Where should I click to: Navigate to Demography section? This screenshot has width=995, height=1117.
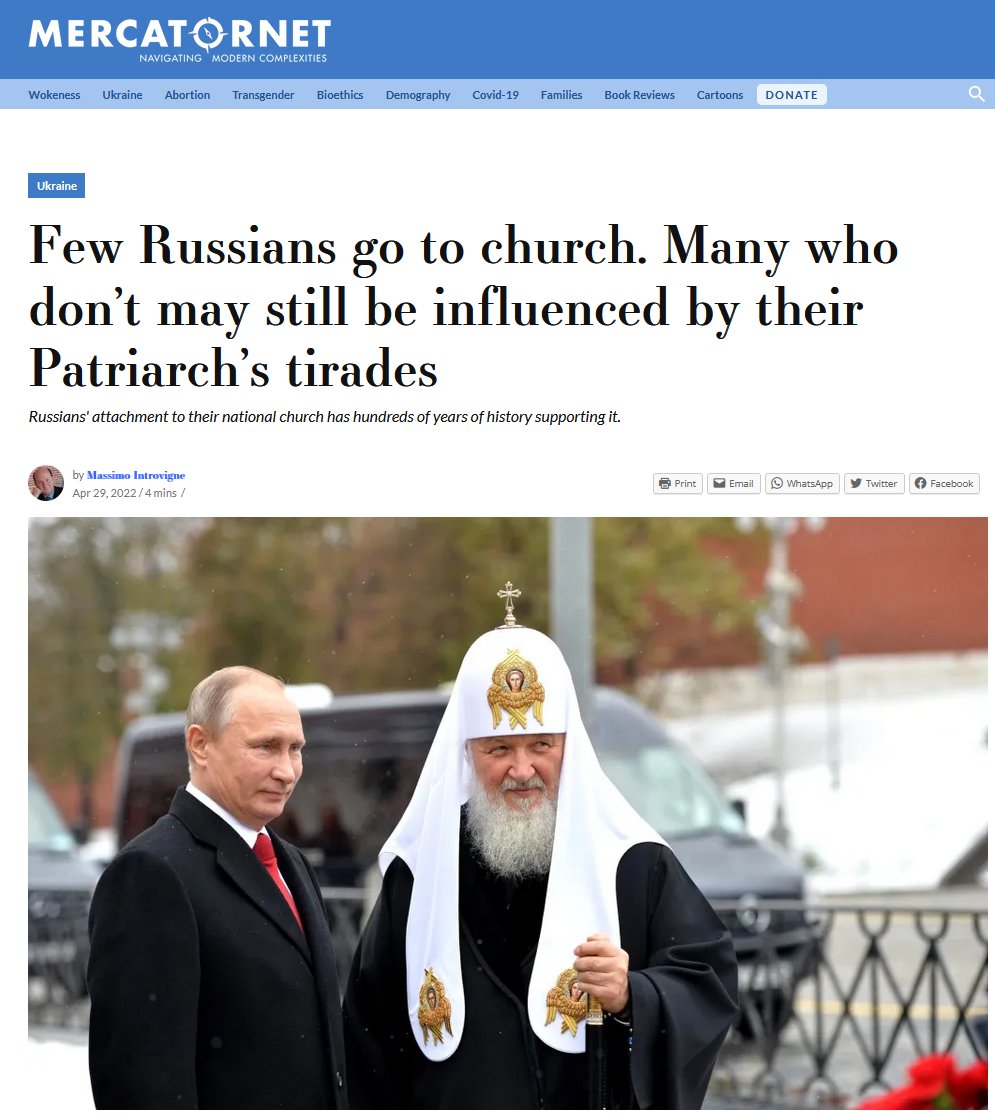pos(417,95)
